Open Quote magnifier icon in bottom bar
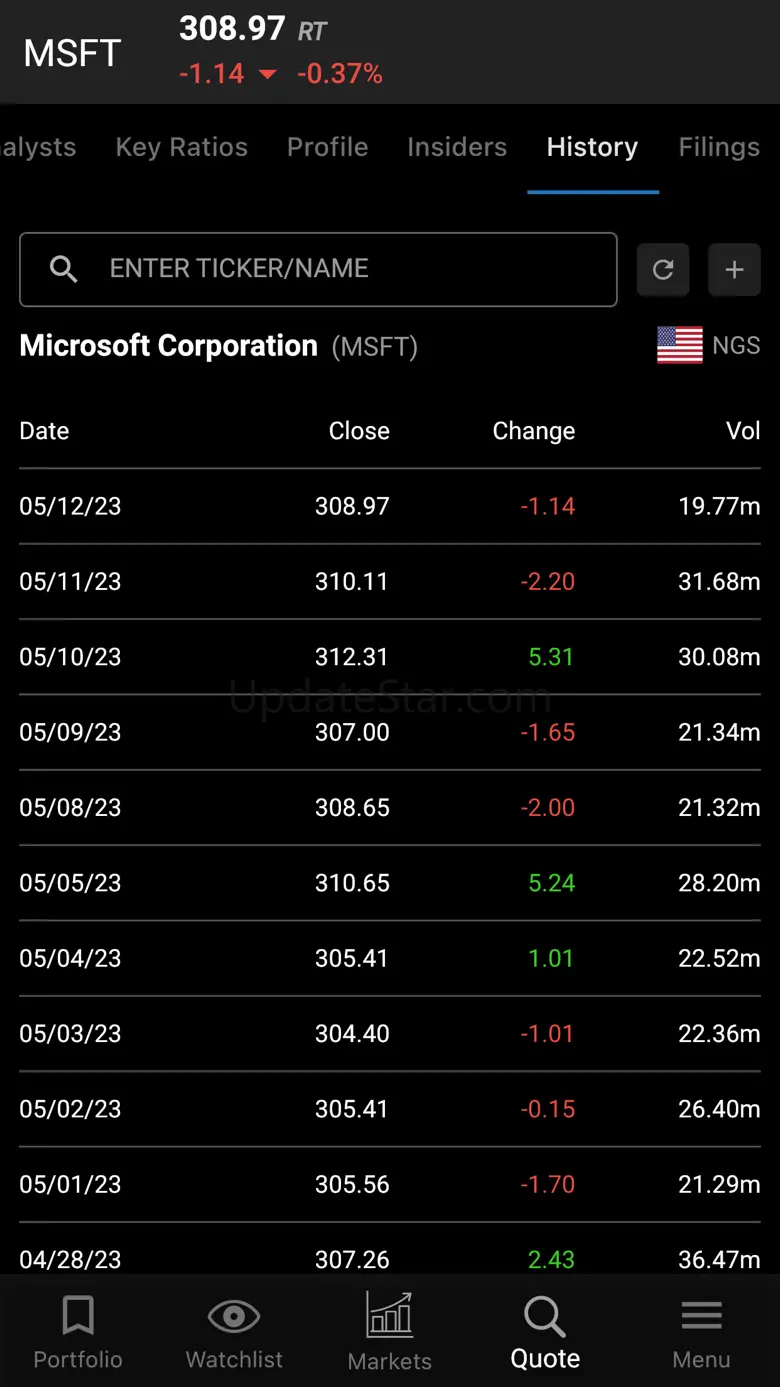780x1387 pixels. pyautogui.click(x=545, y=1318)
